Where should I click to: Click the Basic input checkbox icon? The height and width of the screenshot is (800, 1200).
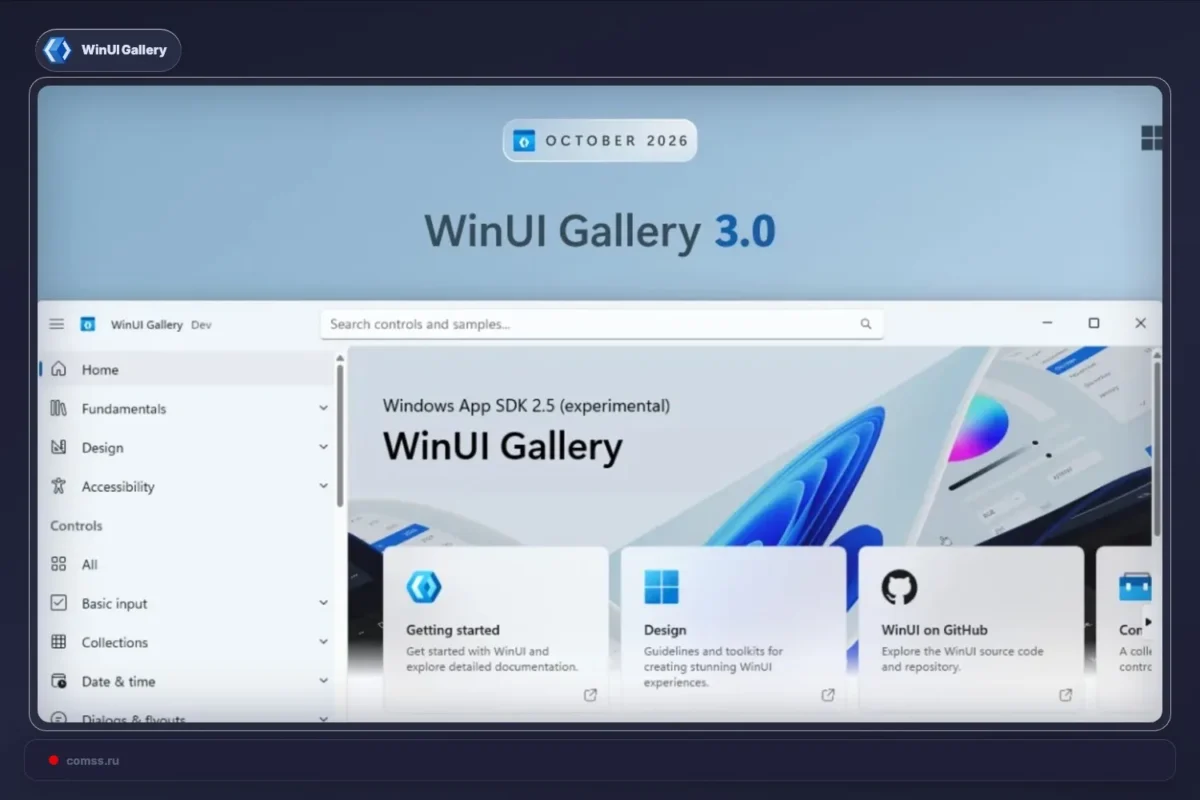tap(59, 603)
